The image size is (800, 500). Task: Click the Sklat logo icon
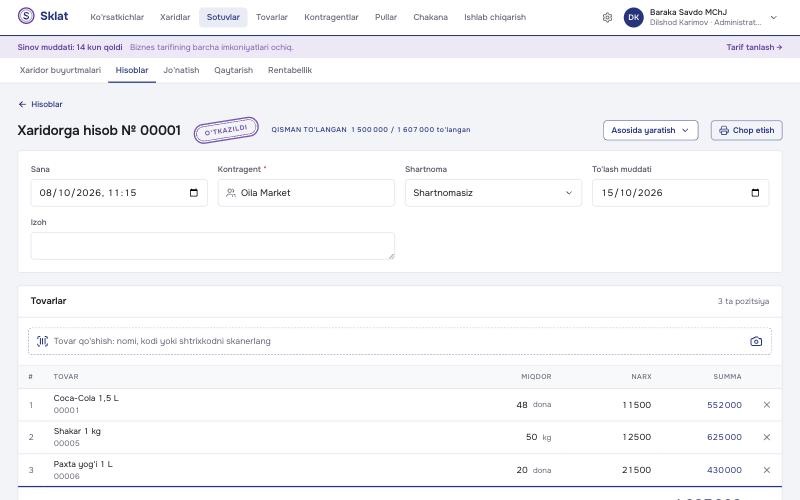(x=26, y=16)
